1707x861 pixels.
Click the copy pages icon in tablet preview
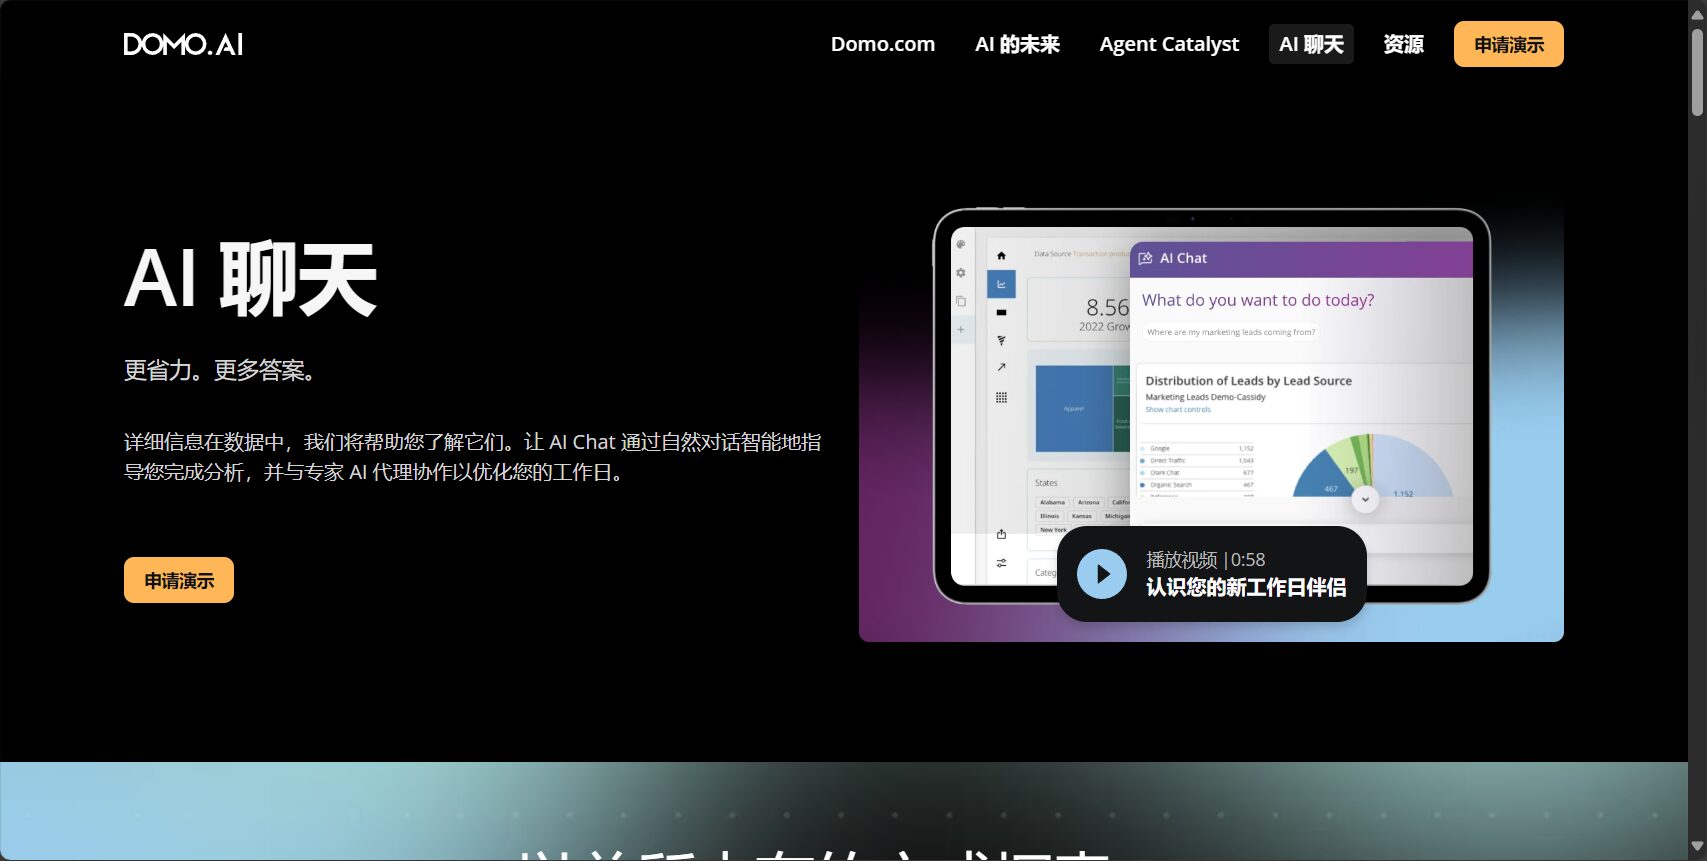(x=961, y=301)
